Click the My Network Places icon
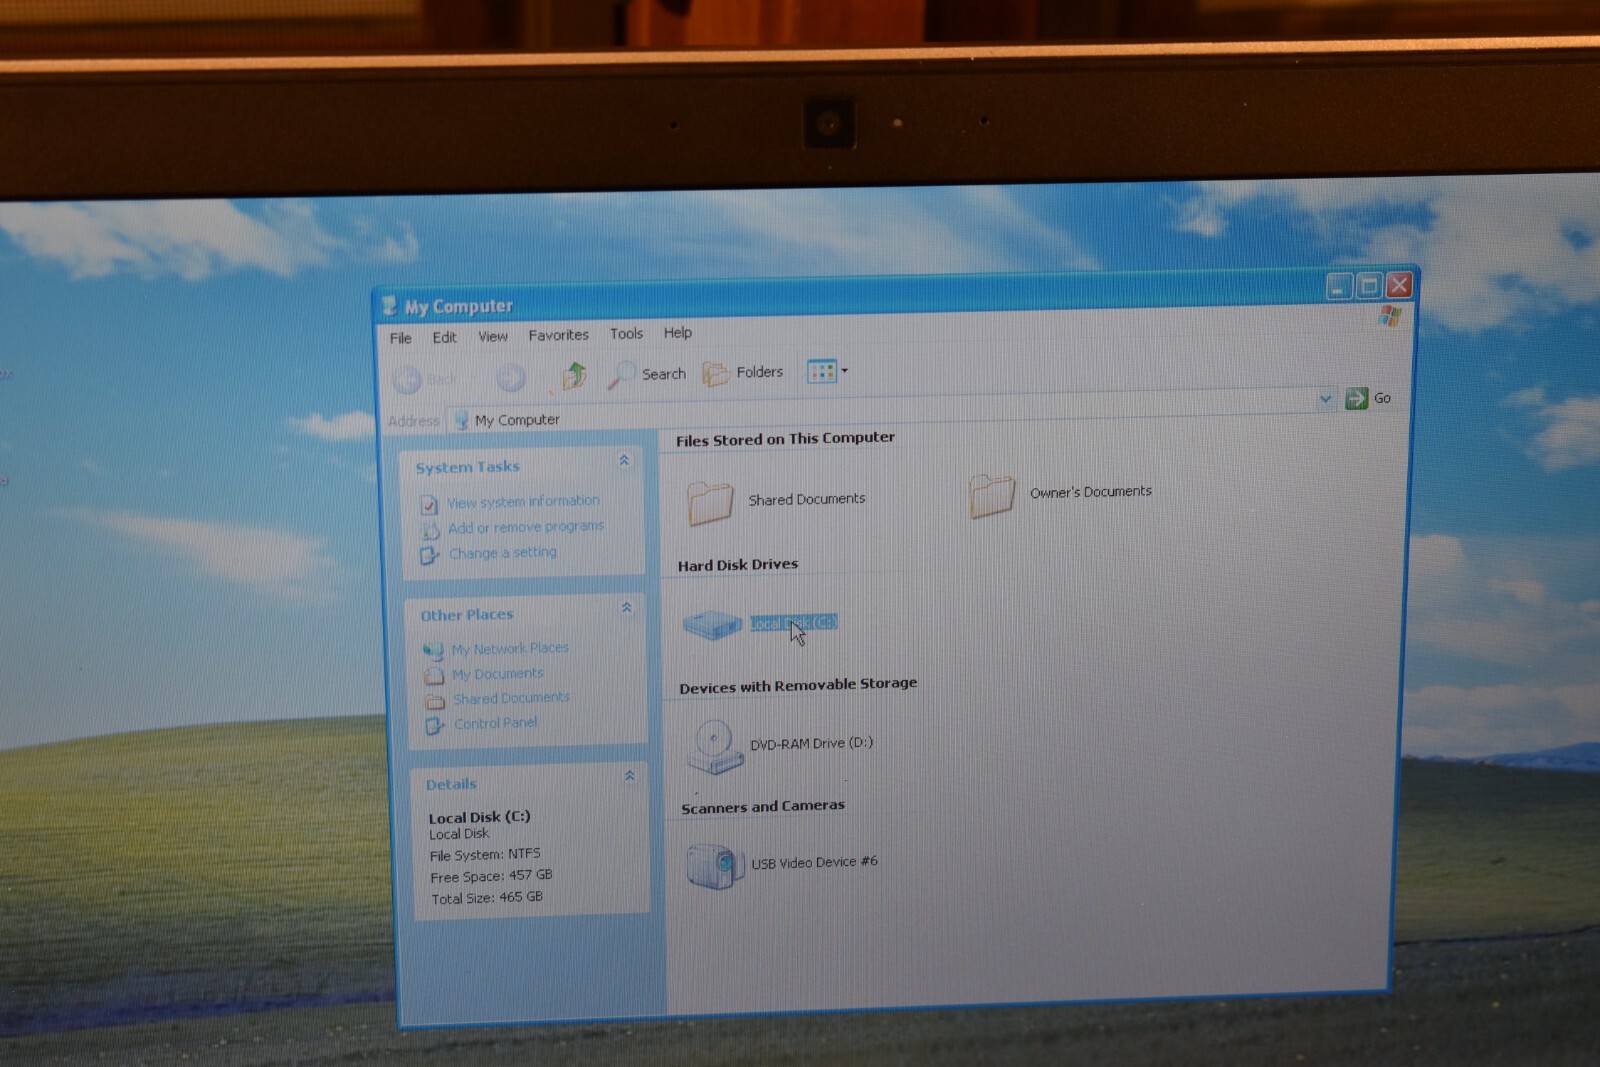 (433, 651)
